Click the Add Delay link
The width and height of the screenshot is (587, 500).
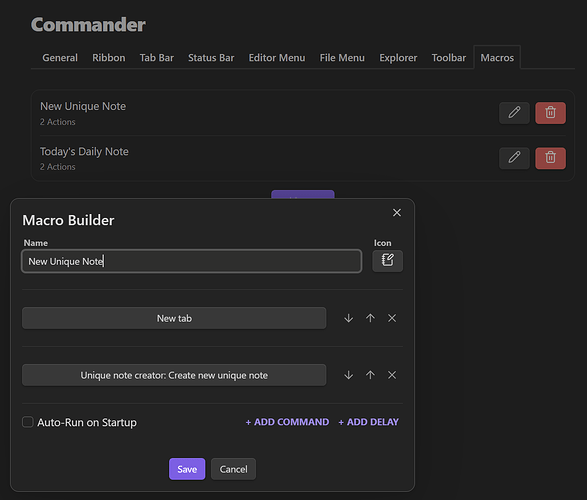pos(368,422)
